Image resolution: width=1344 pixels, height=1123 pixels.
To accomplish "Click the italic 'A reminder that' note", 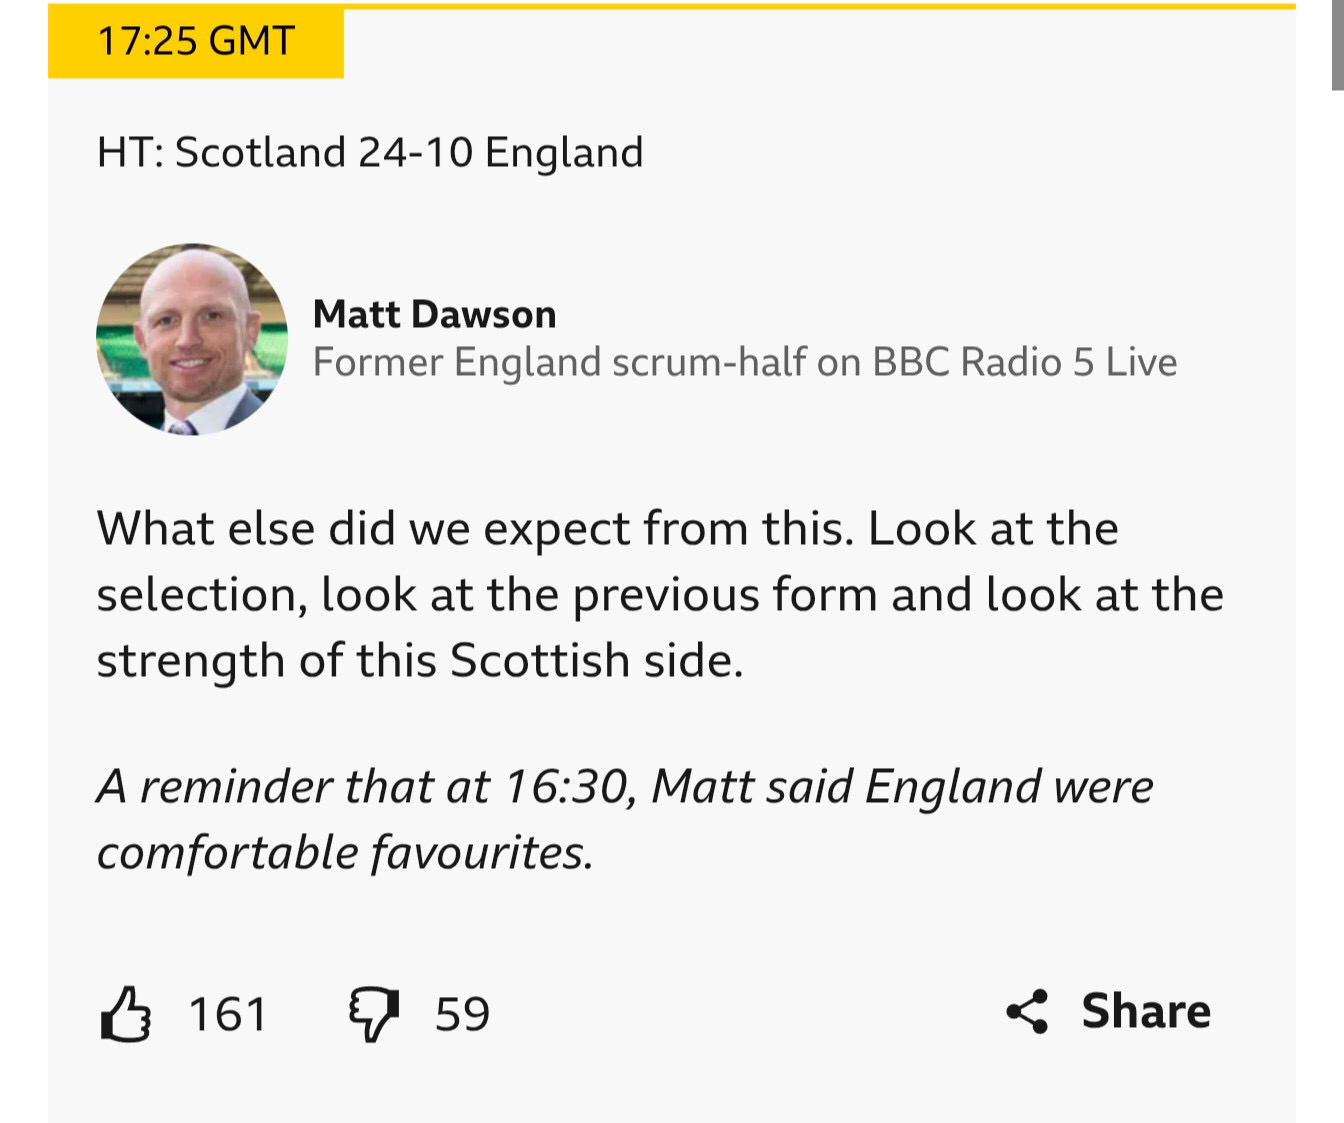I will pyautogui.click(x=624, y=787).
